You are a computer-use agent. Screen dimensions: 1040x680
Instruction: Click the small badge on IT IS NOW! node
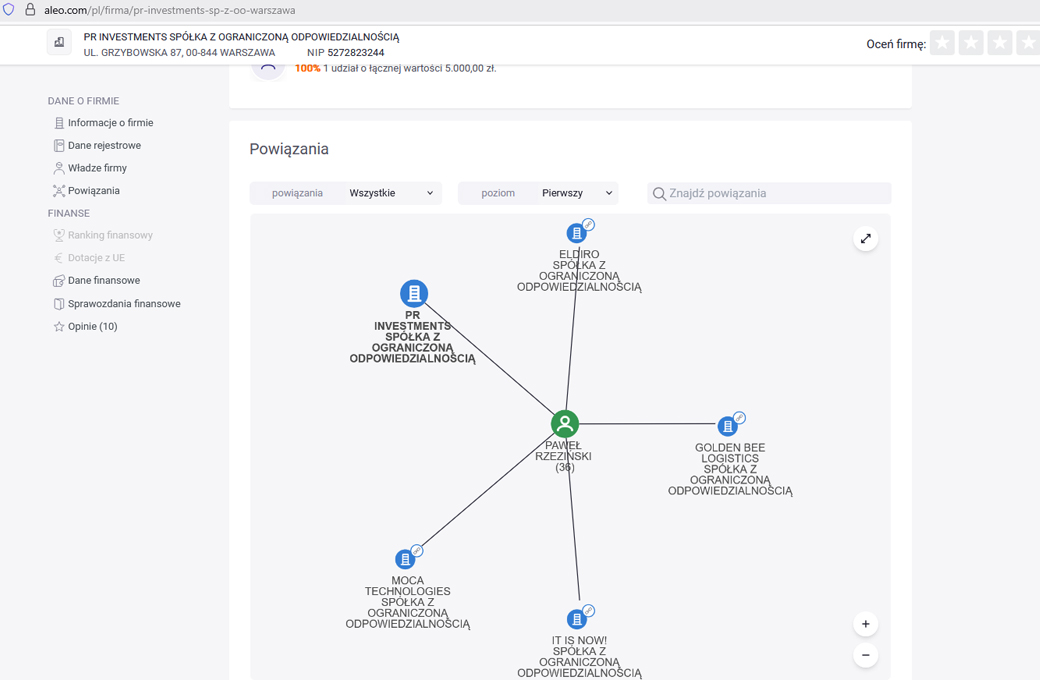tap(588, 610)
